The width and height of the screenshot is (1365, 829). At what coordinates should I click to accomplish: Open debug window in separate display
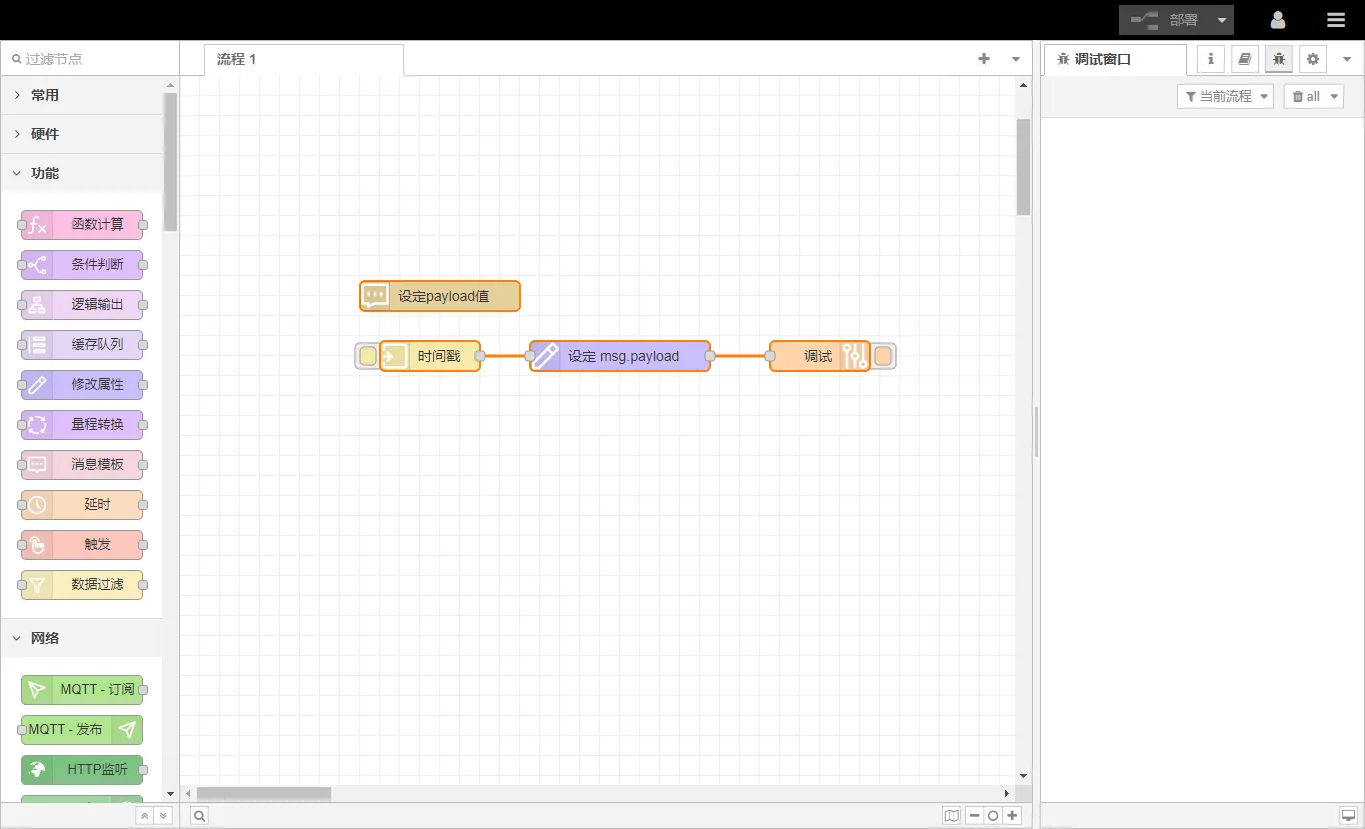(1348, 816)
